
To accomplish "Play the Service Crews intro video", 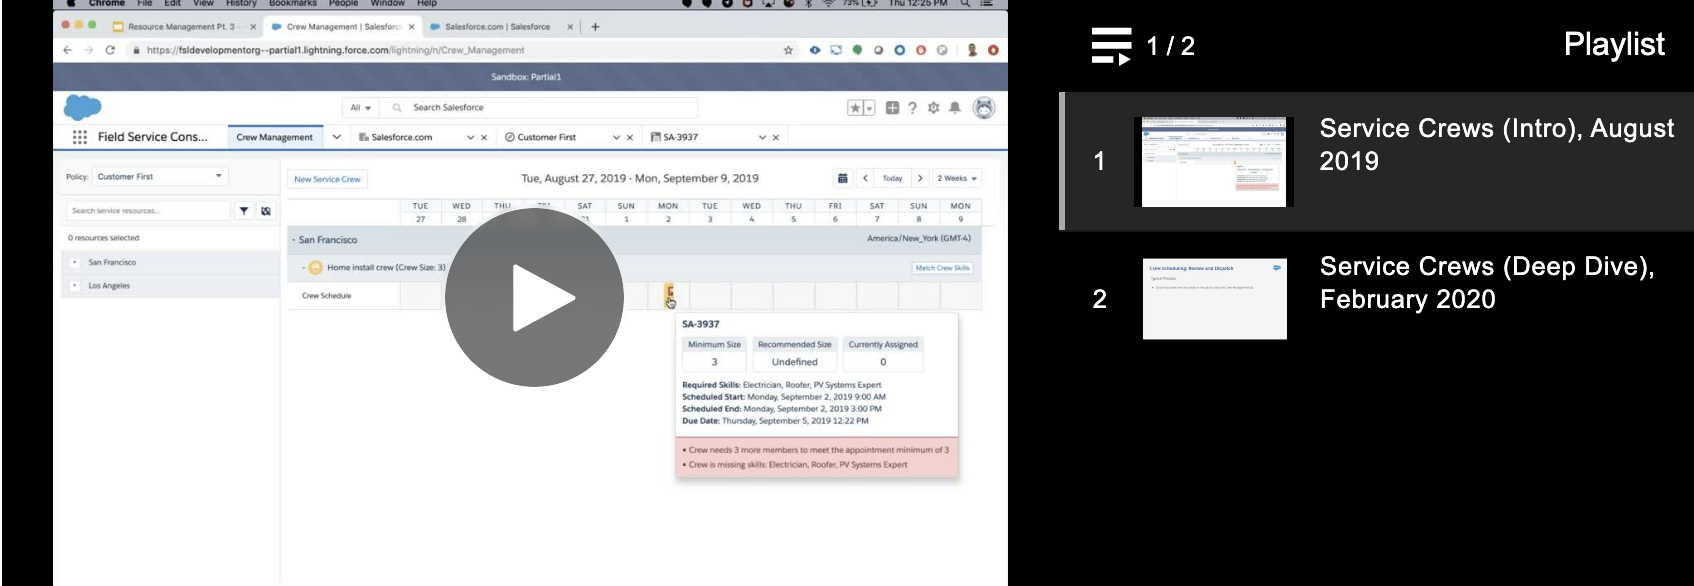I will [x=534, y=297].
